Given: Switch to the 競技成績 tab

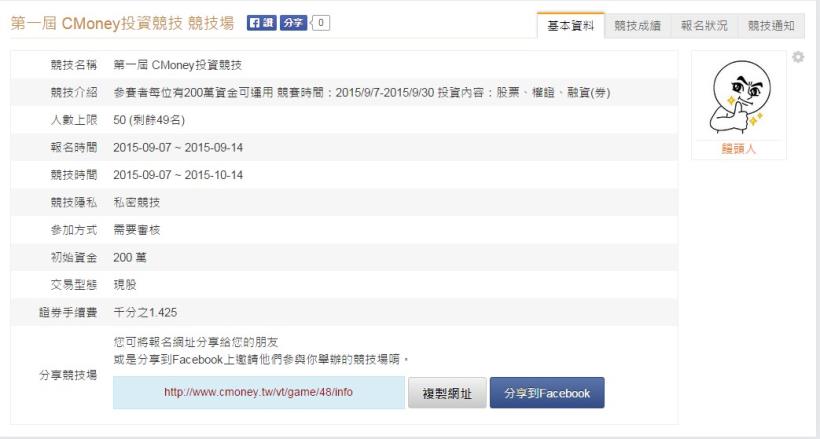Looking at the screenshot, I should click(x=637, y=26).
